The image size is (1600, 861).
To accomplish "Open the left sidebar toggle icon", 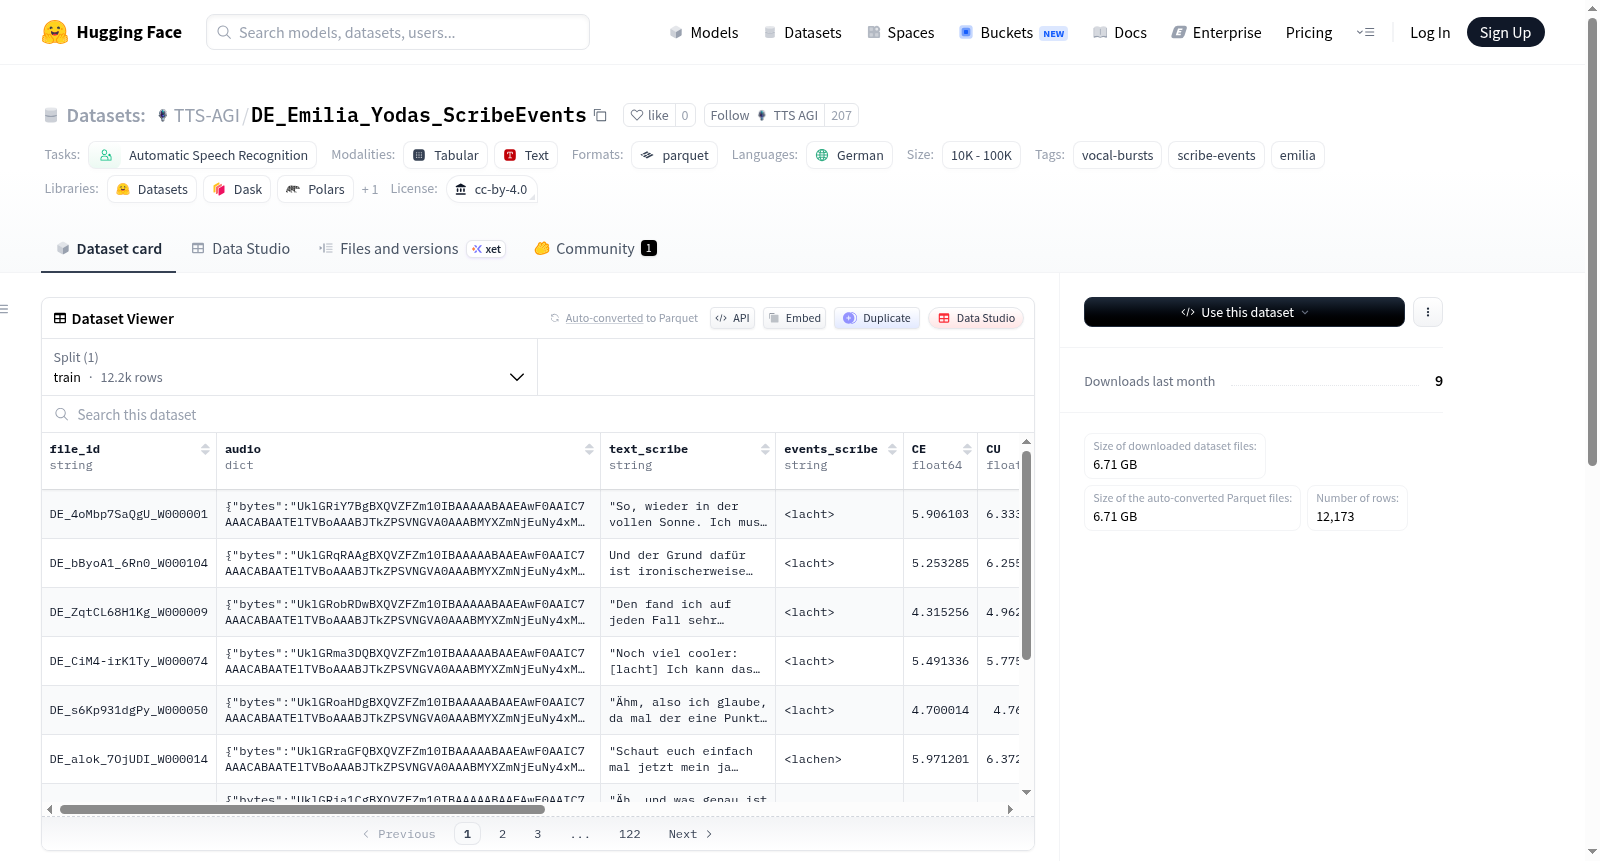I will click(x=5, y=309).
